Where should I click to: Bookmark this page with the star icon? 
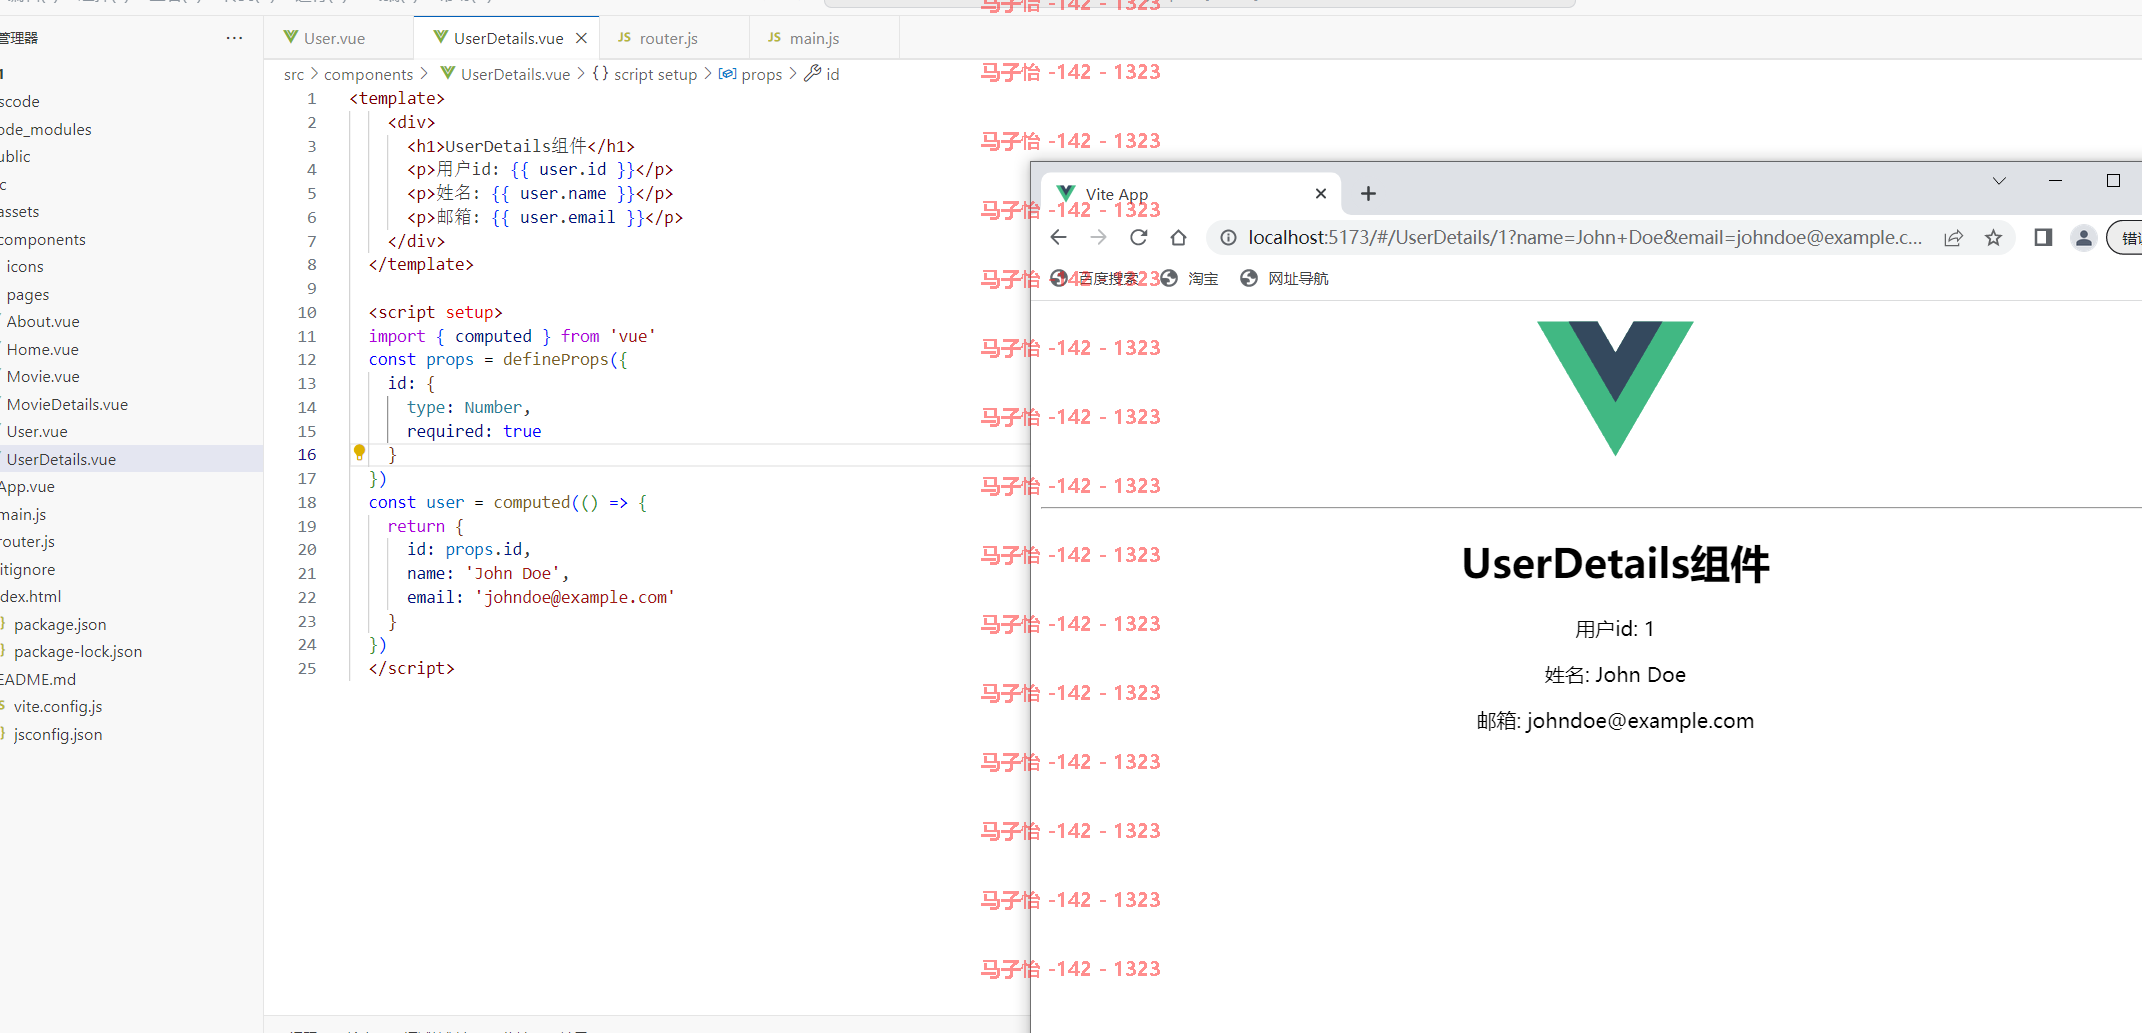[1993, 237]
